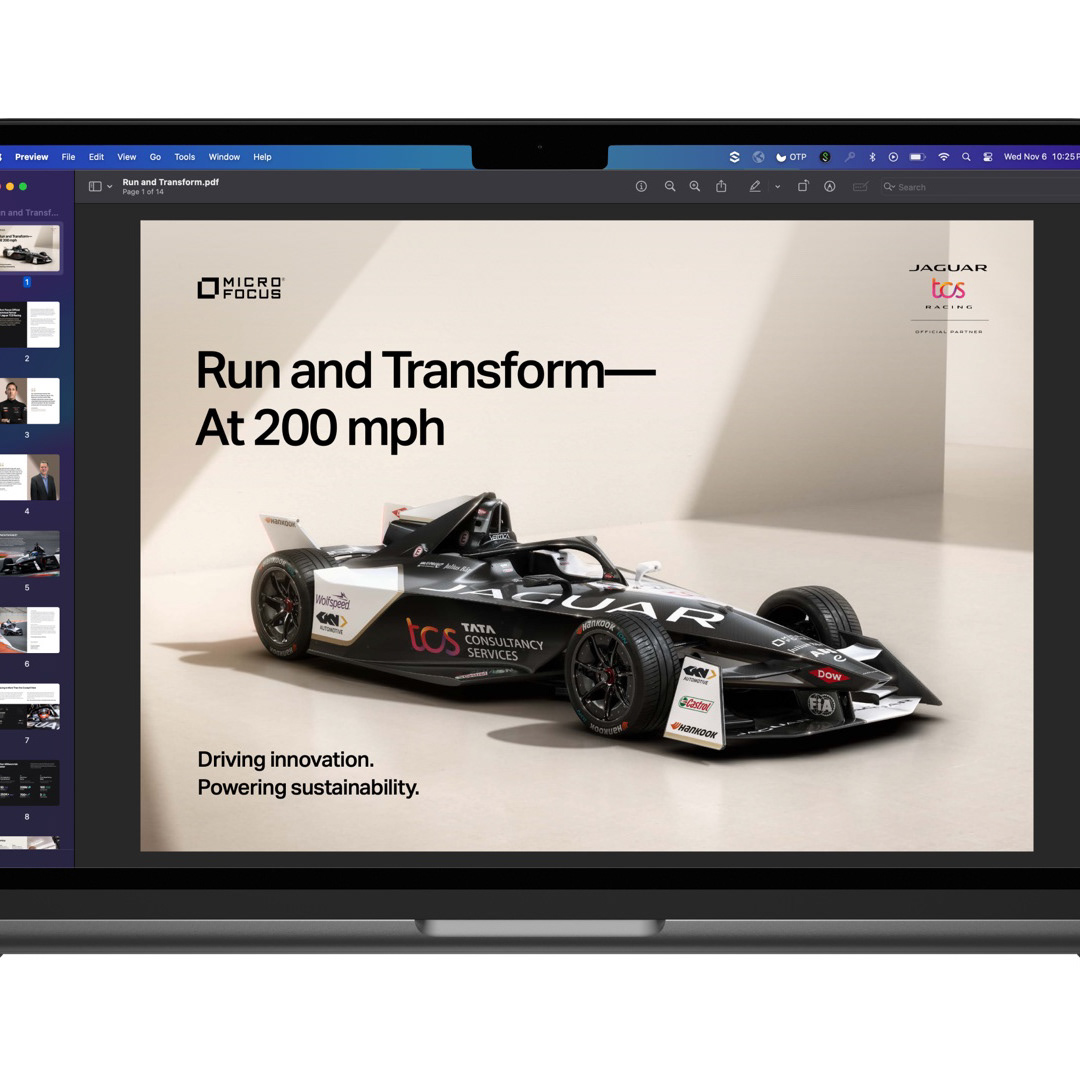Select page 2 thumbnail in sidebar

pos(30,324)
